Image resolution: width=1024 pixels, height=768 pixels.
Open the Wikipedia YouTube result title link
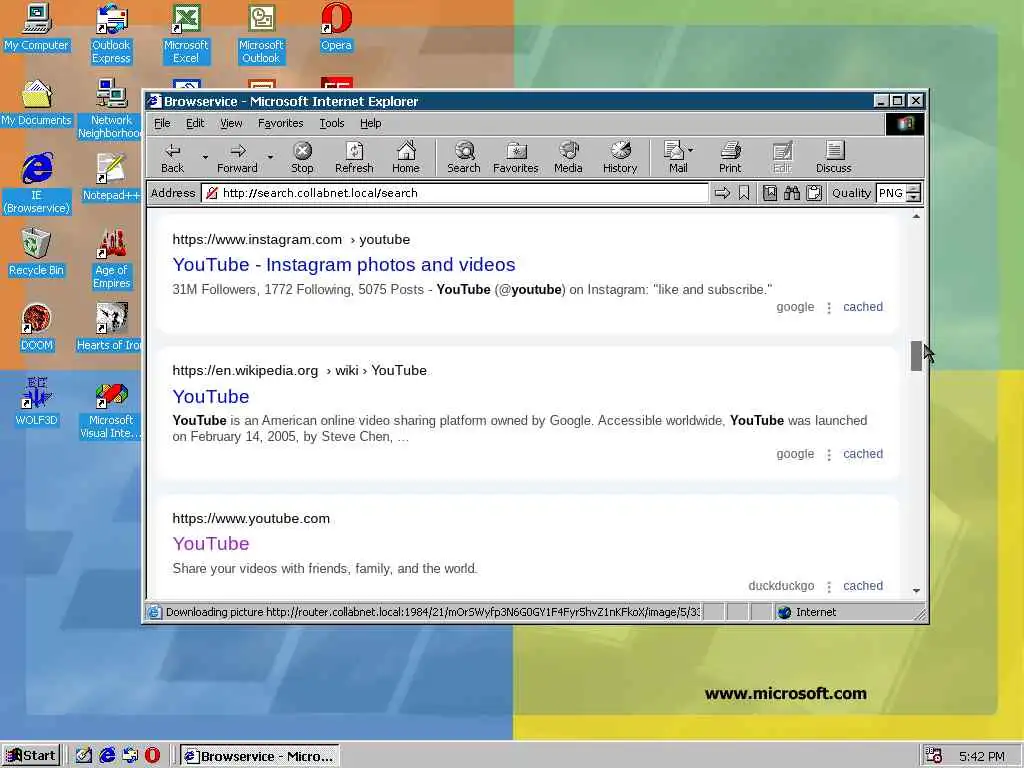tap(211, 396)
